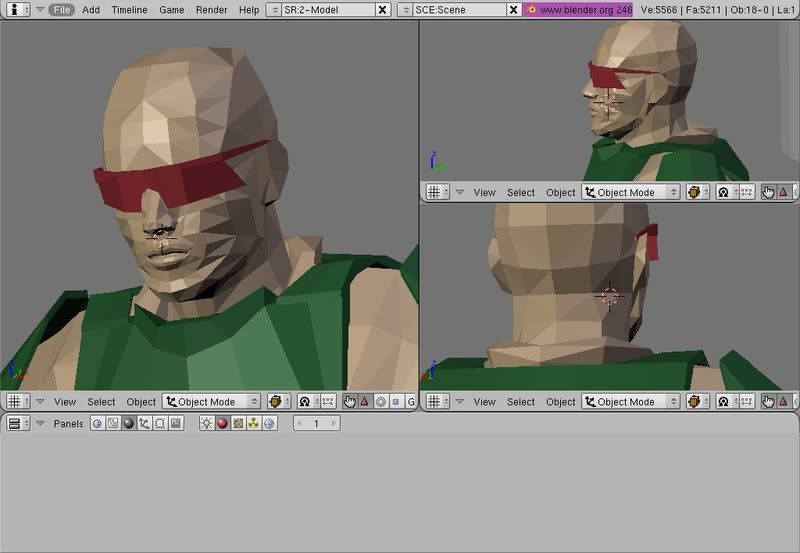Open the Object context icon in Panels header
Image resolution: width=800 pixels, height=553 pixels.
click(144, 424)
